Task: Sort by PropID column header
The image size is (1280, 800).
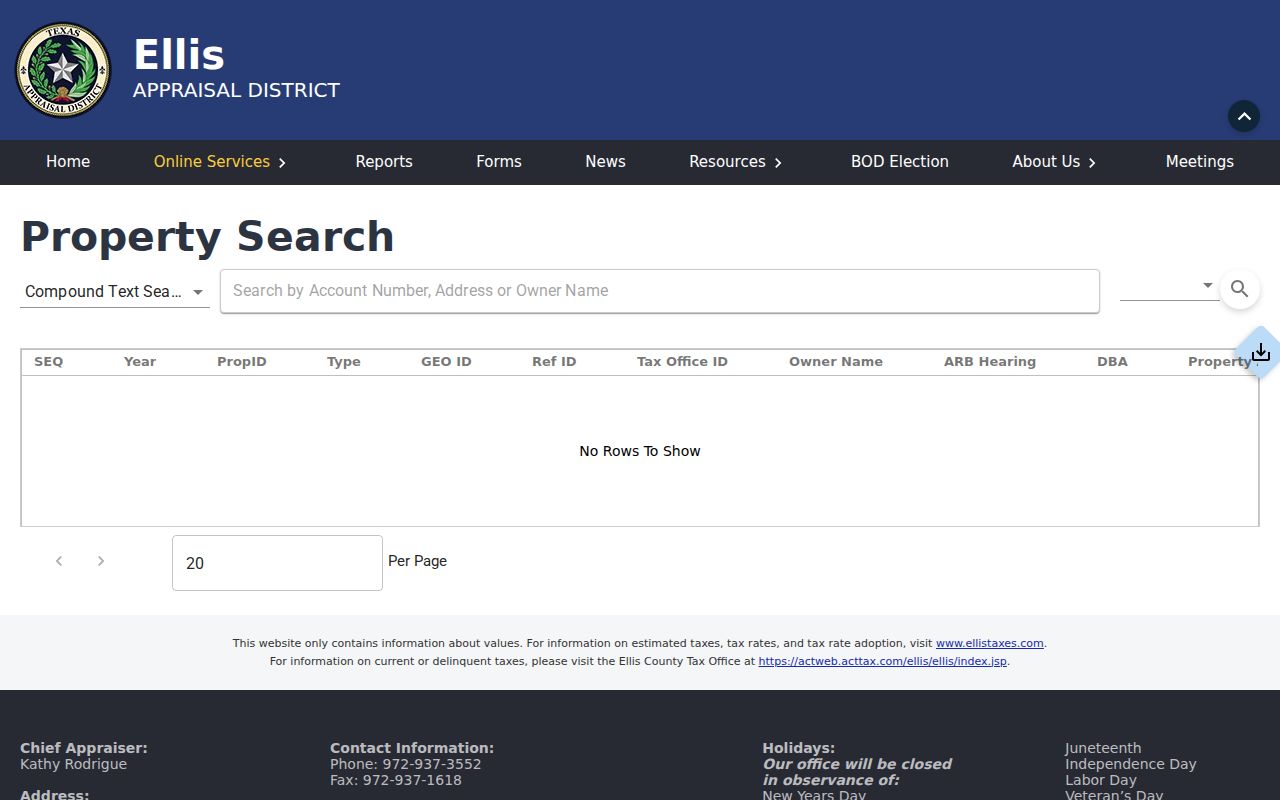Action: [x=242, y=362]
